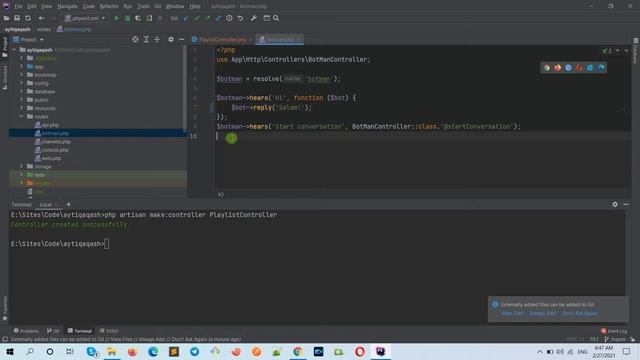Open in Chrome from browser popup

pos(547,68)
